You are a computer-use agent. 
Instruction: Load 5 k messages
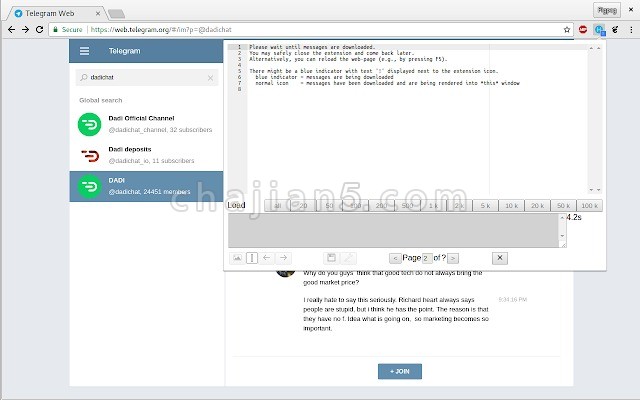[x=485, y=206]
